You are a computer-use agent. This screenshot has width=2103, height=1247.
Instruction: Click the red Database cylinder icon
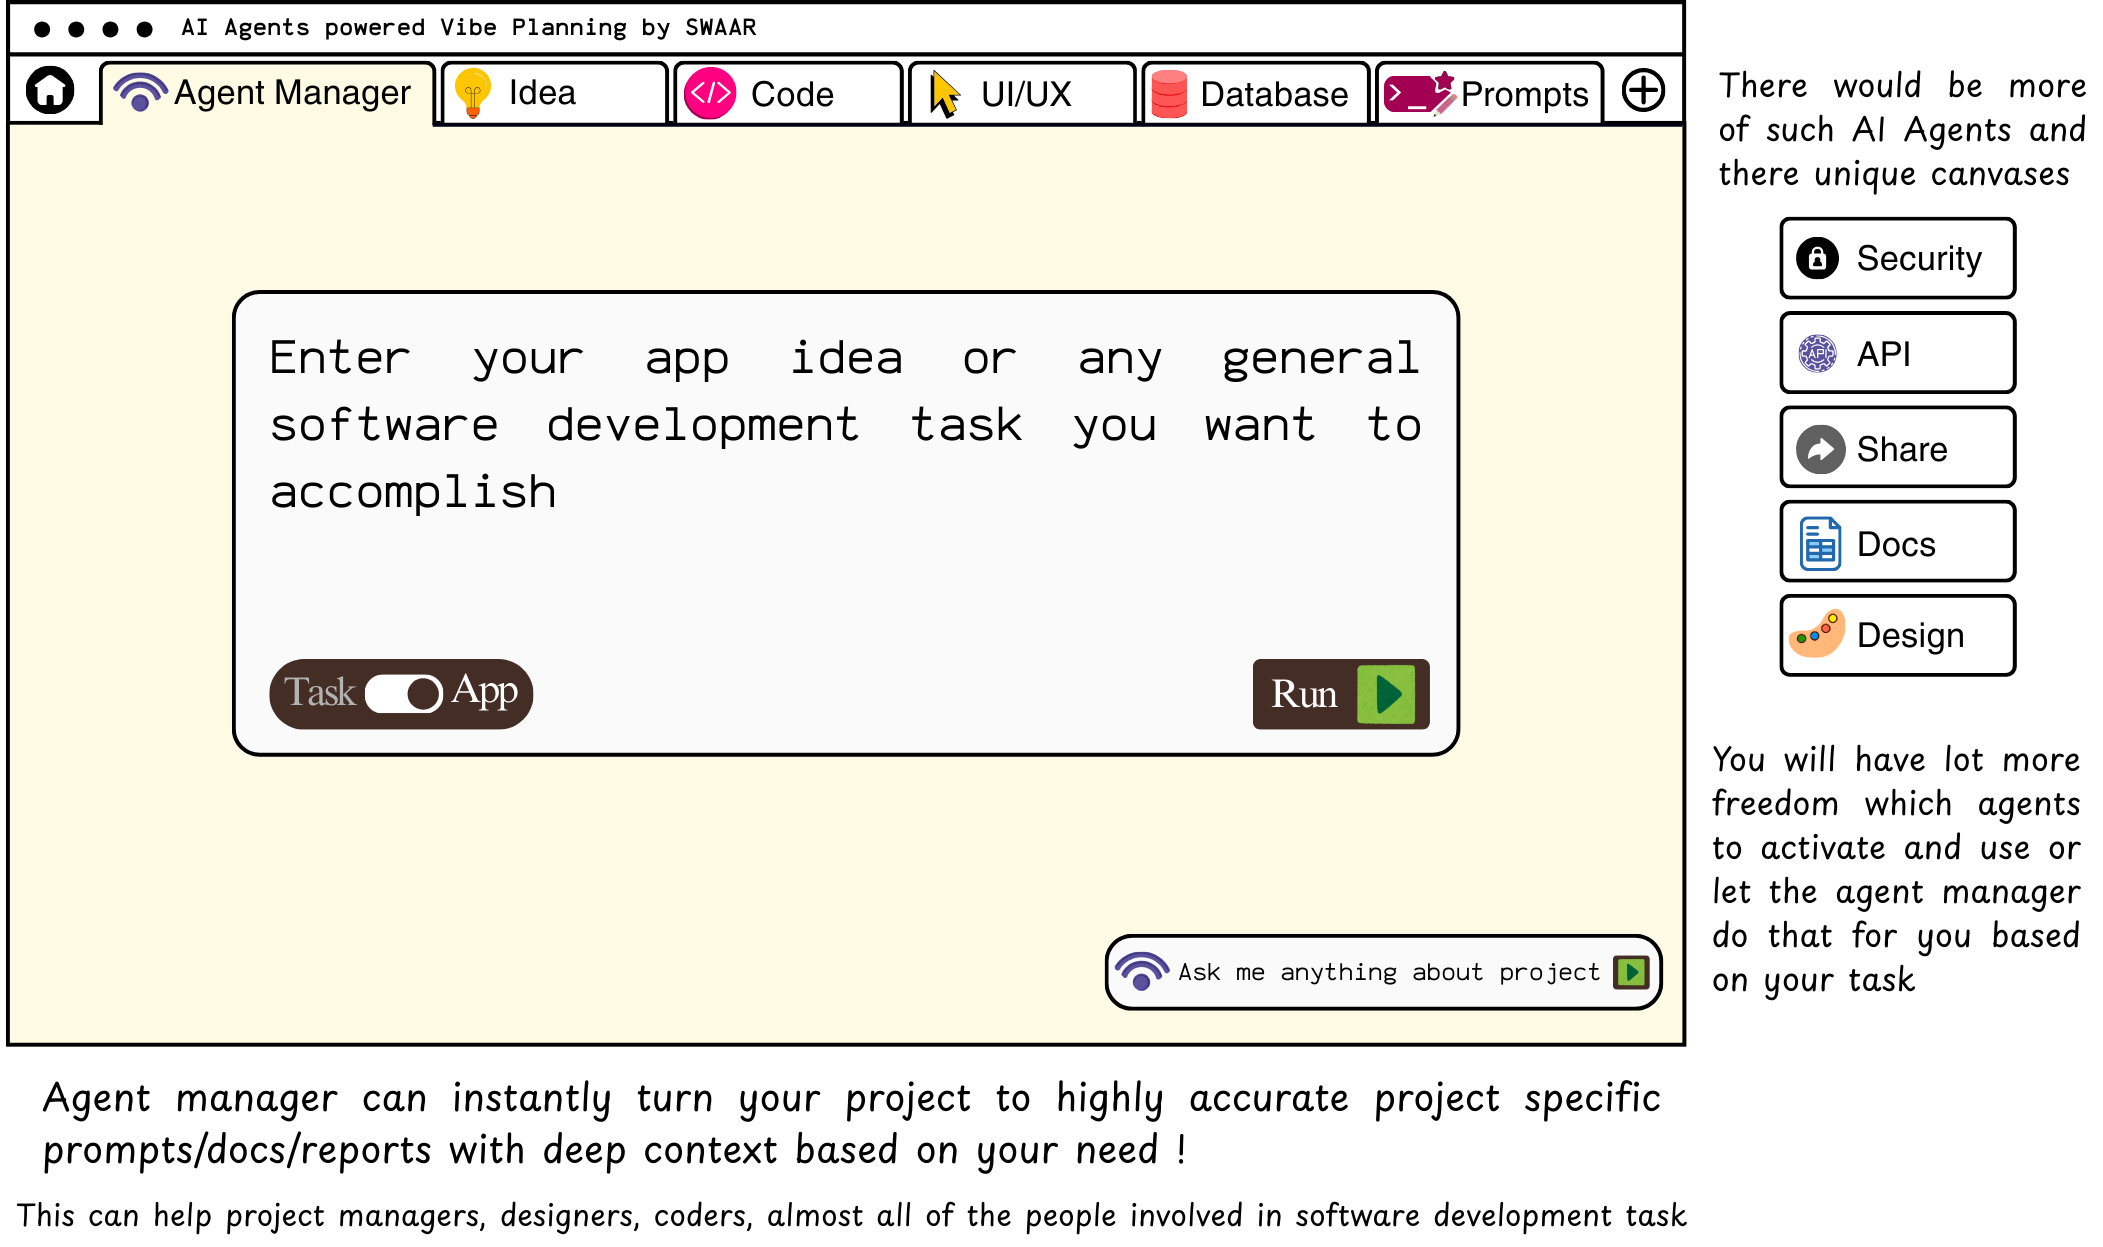[x=1170, y=93]
